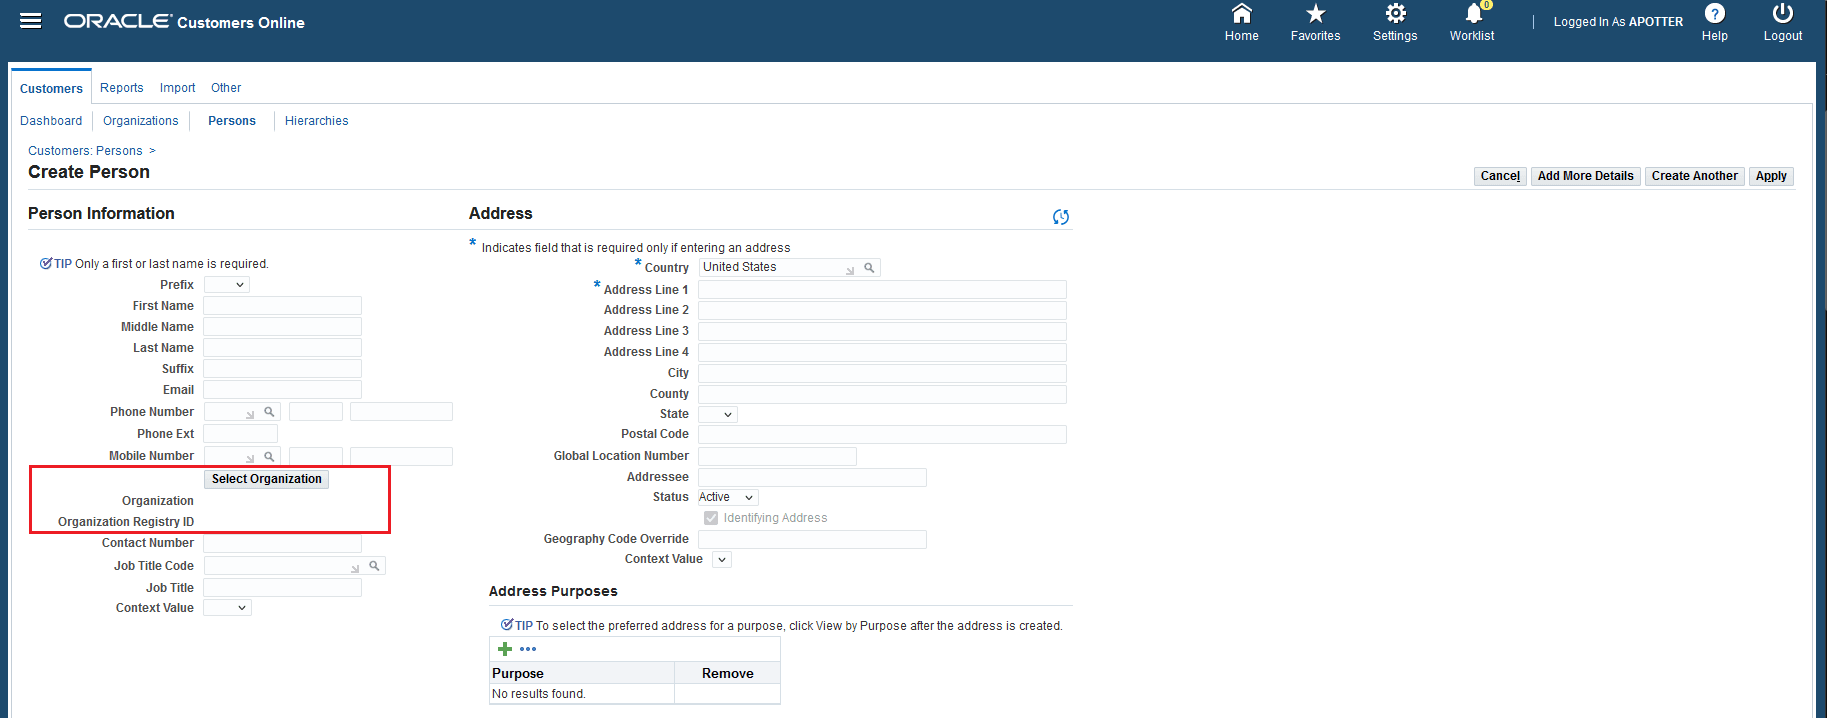Click Create Another button
The width and height of the screenshot is (1827, 718).
pyautogui.click(x=1695, y=176)
